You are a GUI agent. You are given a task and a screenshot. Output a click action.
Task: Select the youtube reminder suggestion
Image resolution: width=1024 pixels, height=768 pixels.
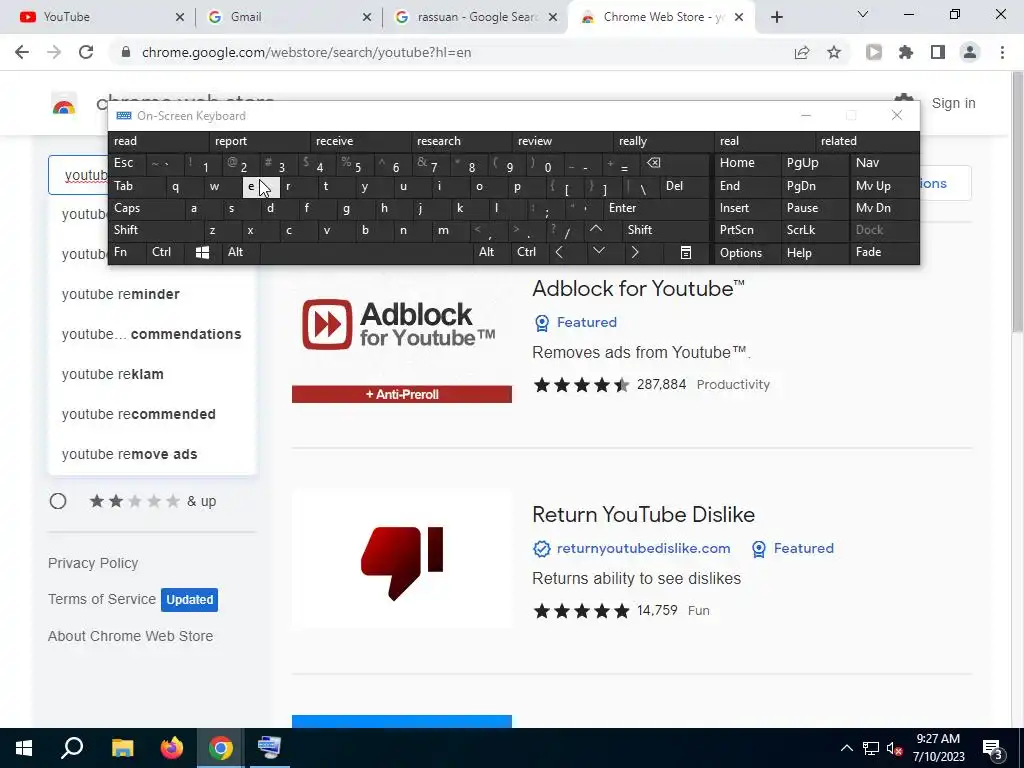tap(120, 294)
